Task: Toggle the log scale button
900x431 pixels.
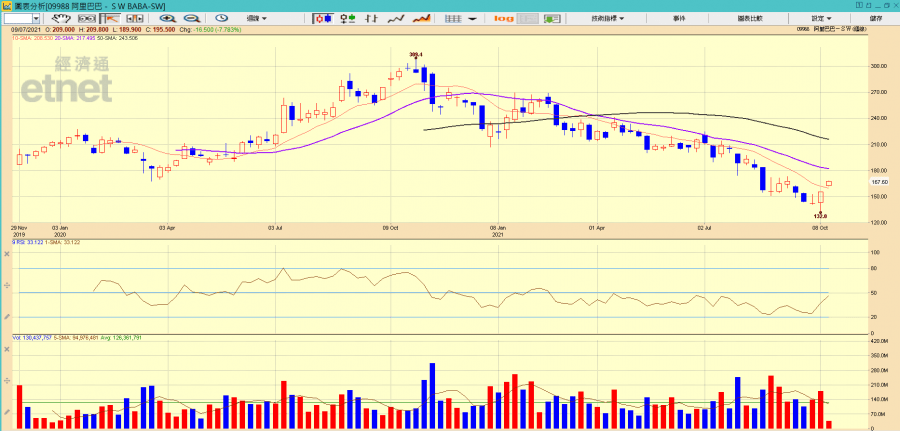Action: 503,18
